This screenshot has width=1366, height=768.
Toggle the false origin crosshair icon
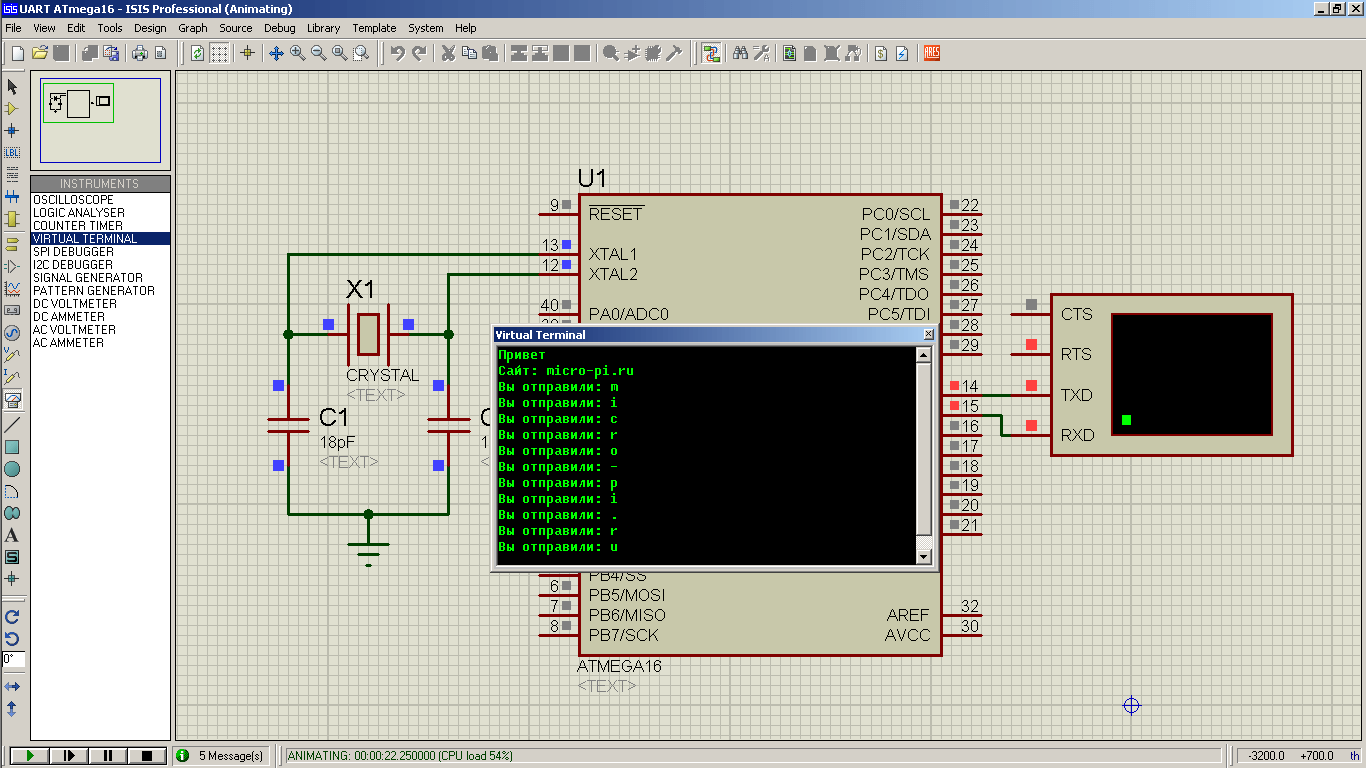point(248,53)
